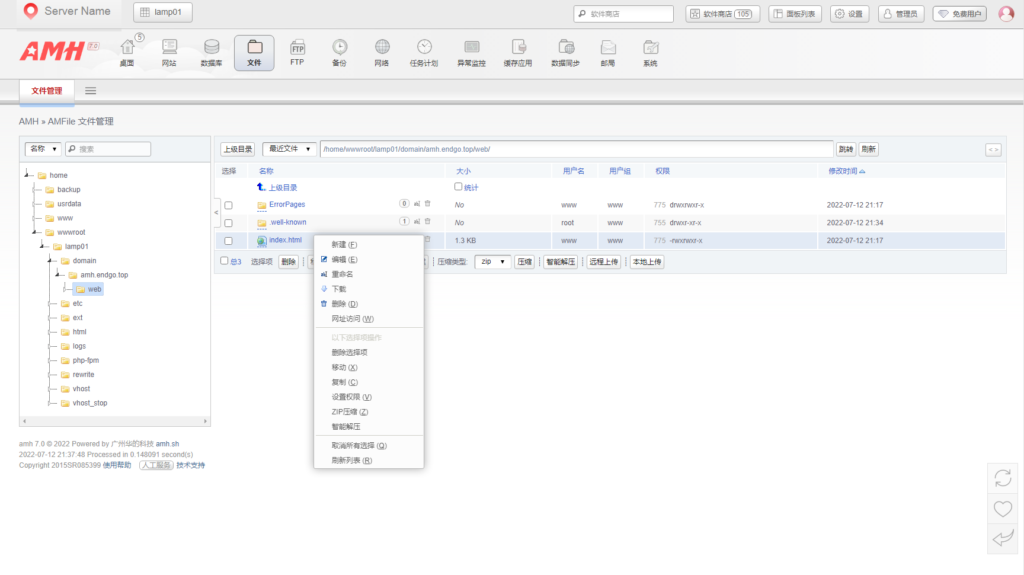Choose 设置权限 (V) in the context menu

pos(368,397)
